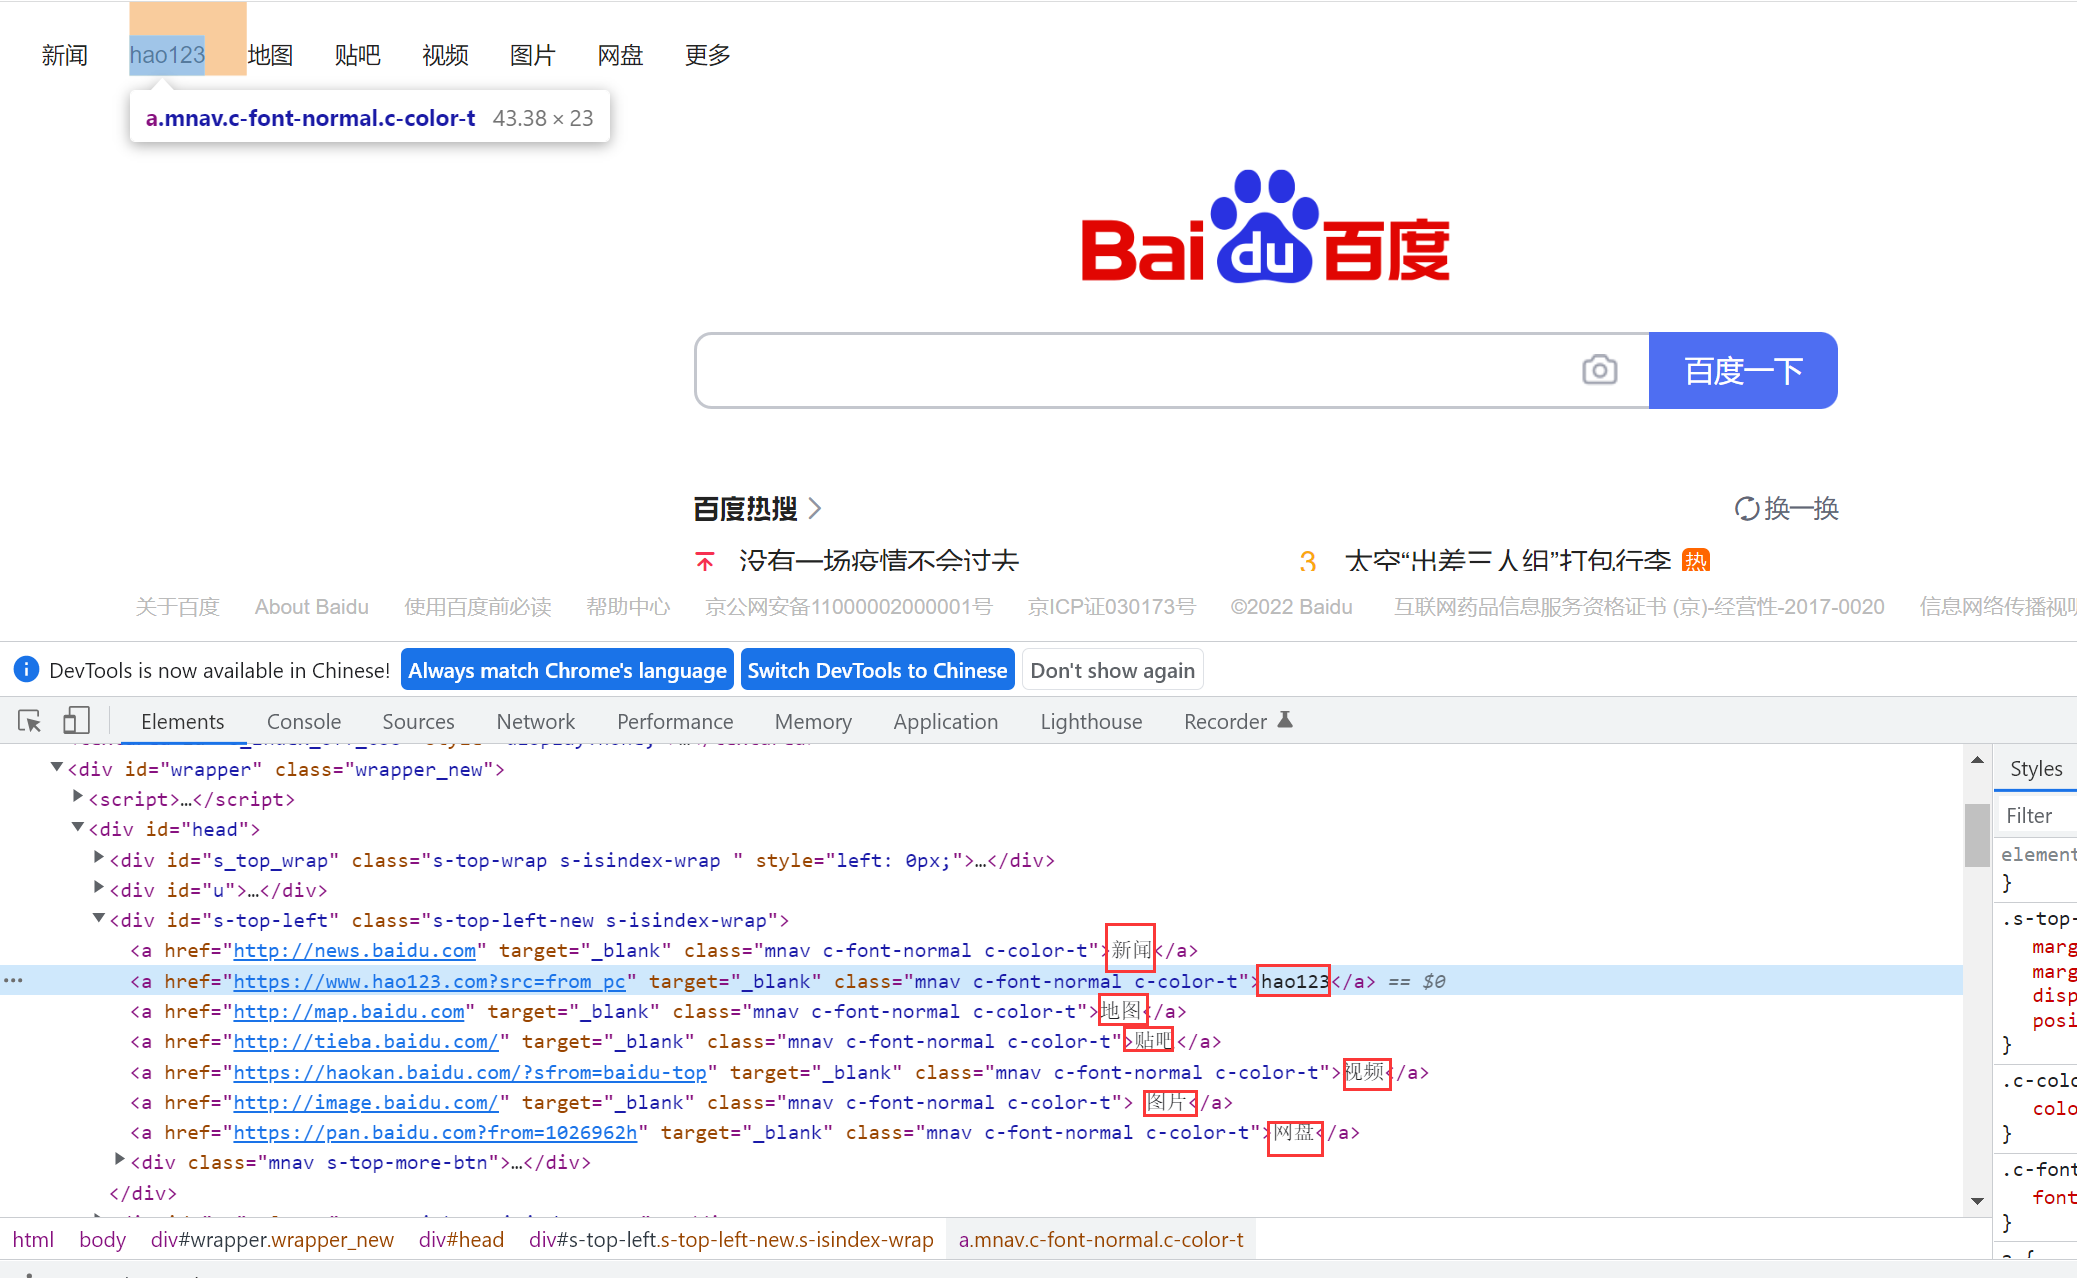Click Don't show again button
Screen dimensions: 2077x1278
1112,669
